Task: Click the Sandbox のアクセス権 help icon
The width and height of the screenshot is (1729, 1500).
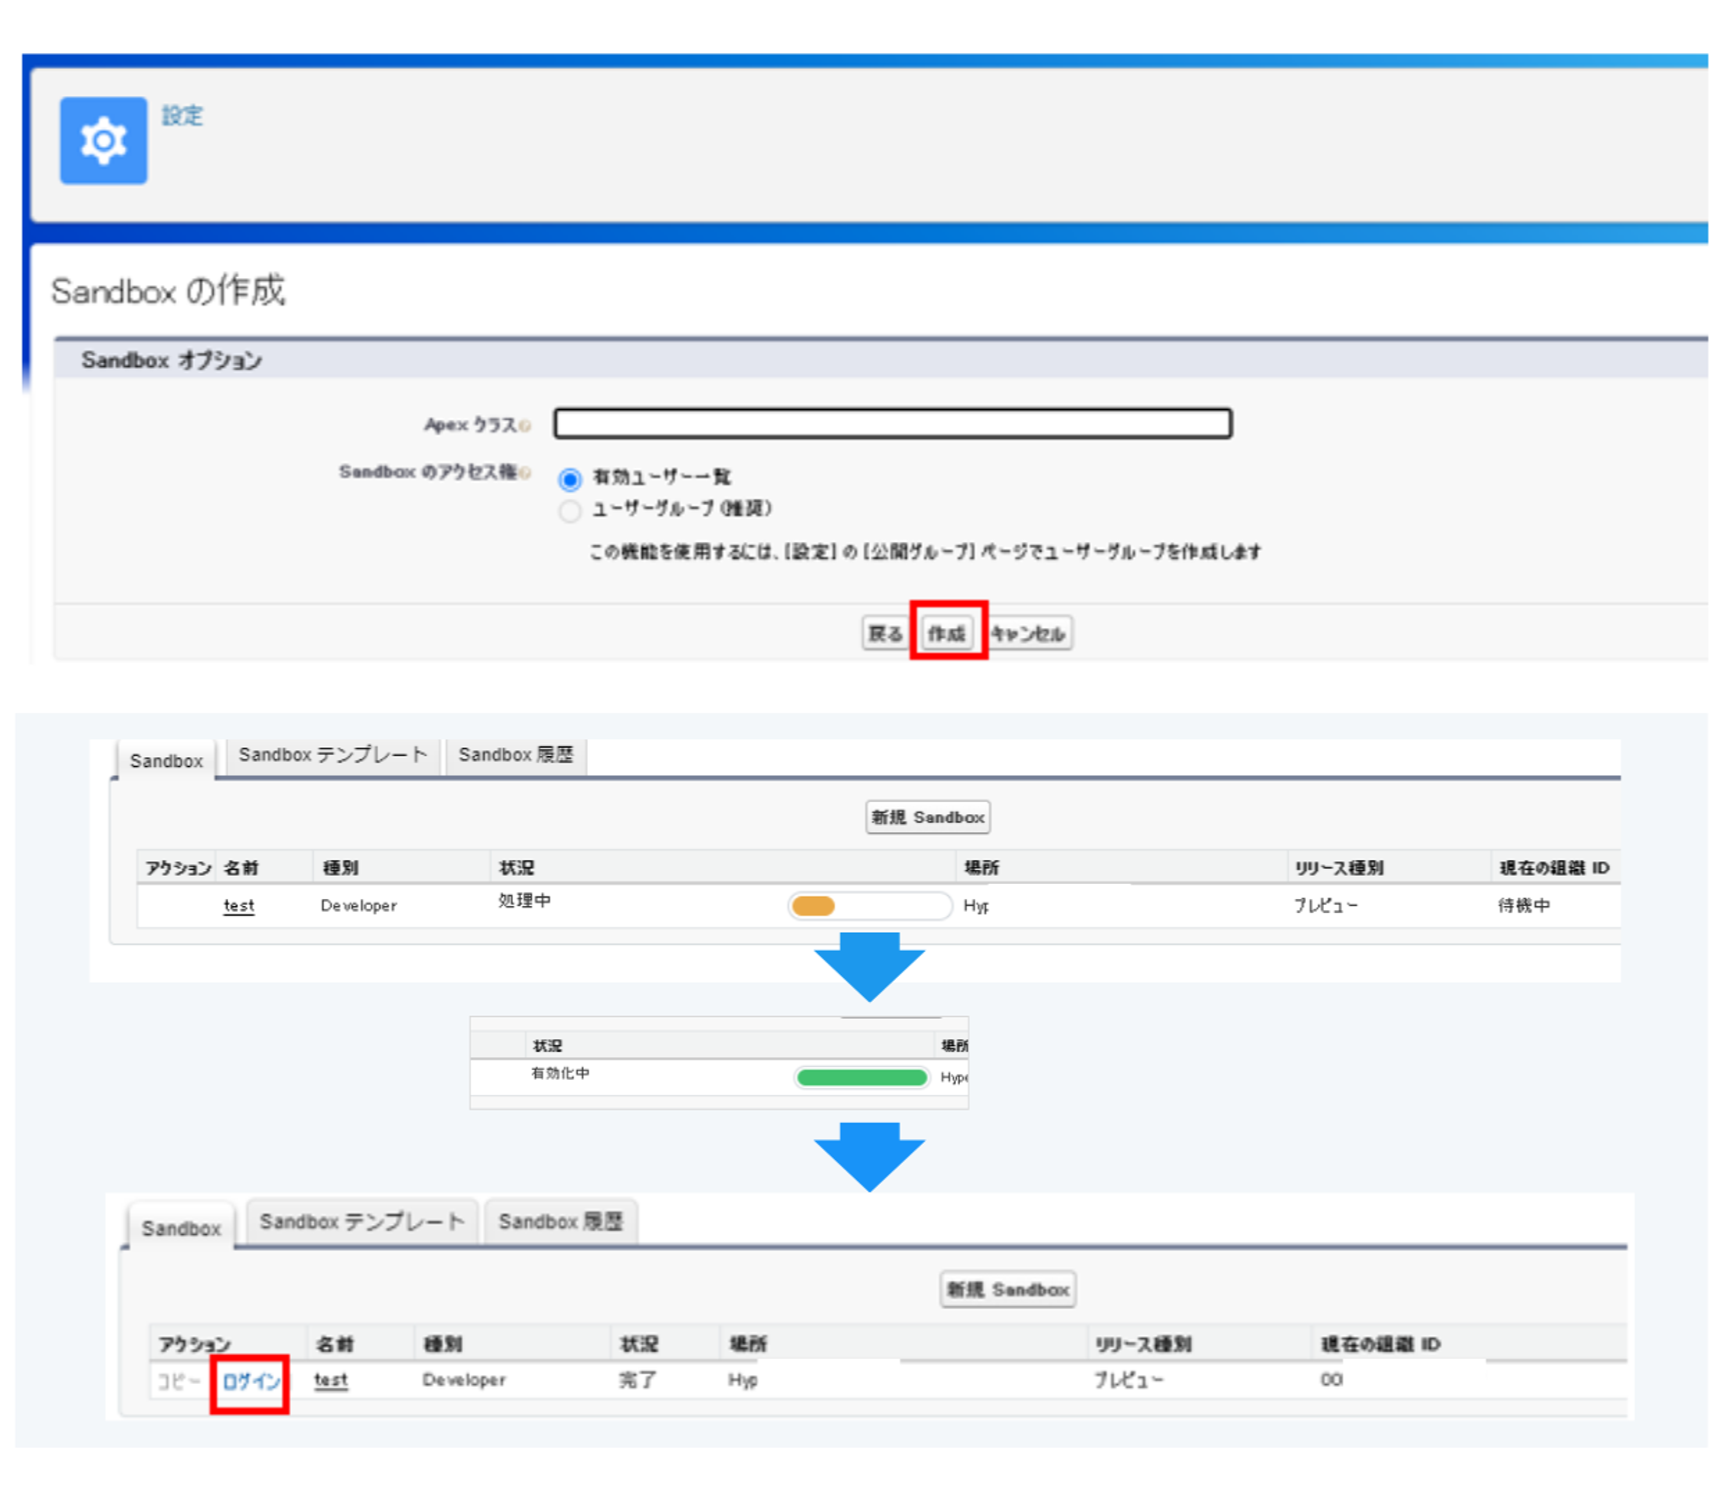Action: 527,473
